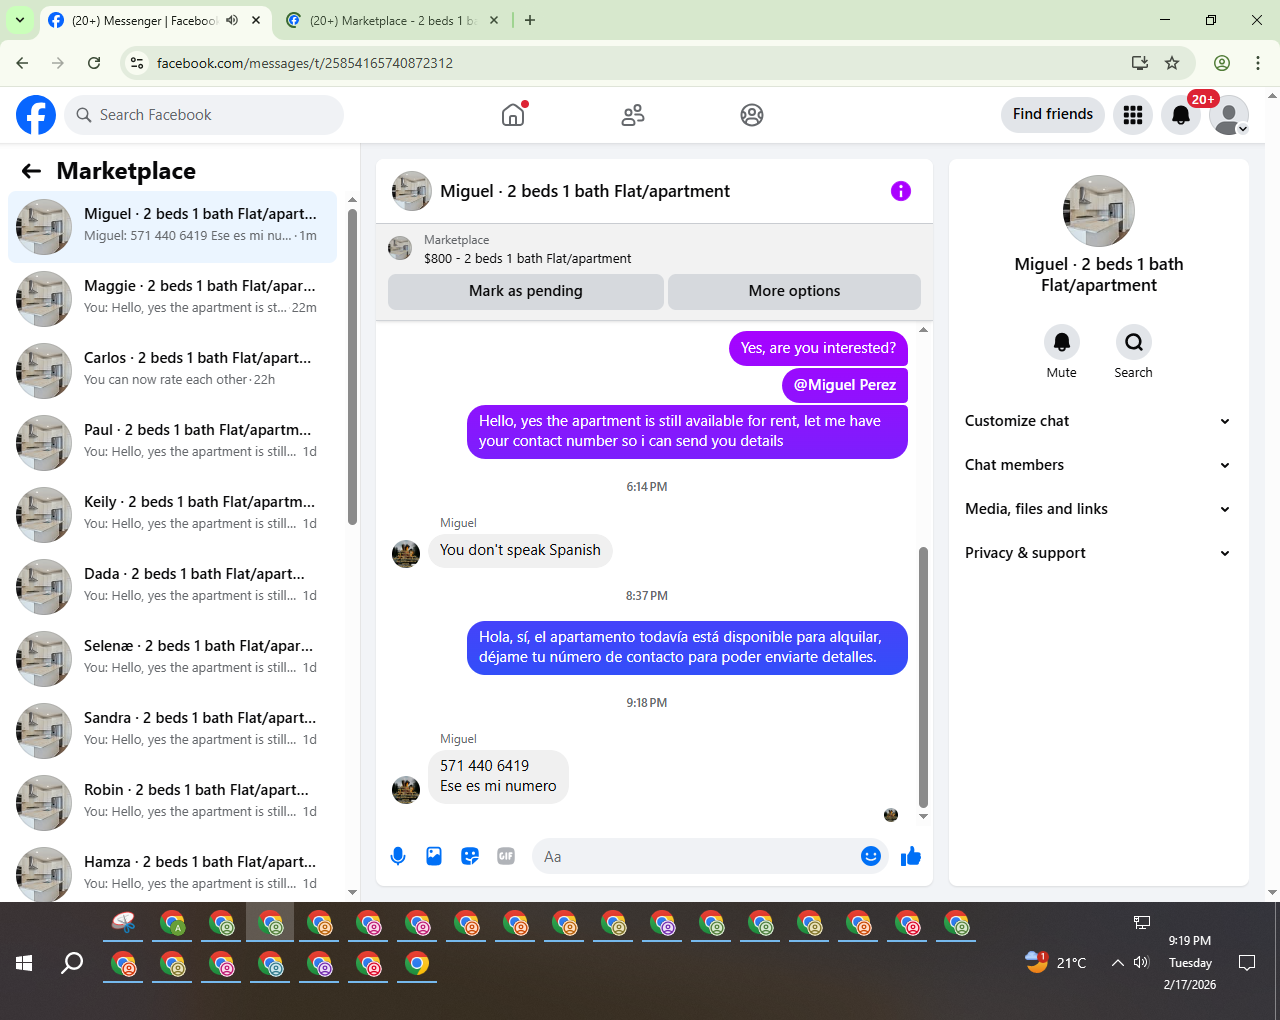Click the chat messages scrollbar thumb
The width and height of the screenshot is (1280, 1020).
(x=923, y=677)
